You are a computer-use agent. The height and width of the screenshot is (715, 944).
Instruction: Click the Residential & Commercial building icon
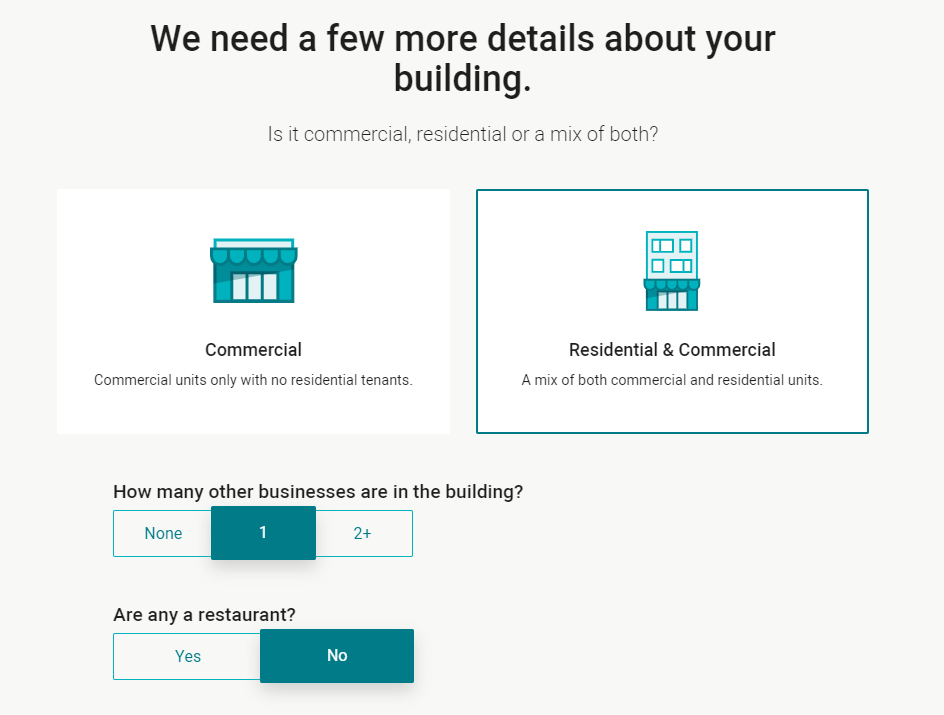coord(672,271)
